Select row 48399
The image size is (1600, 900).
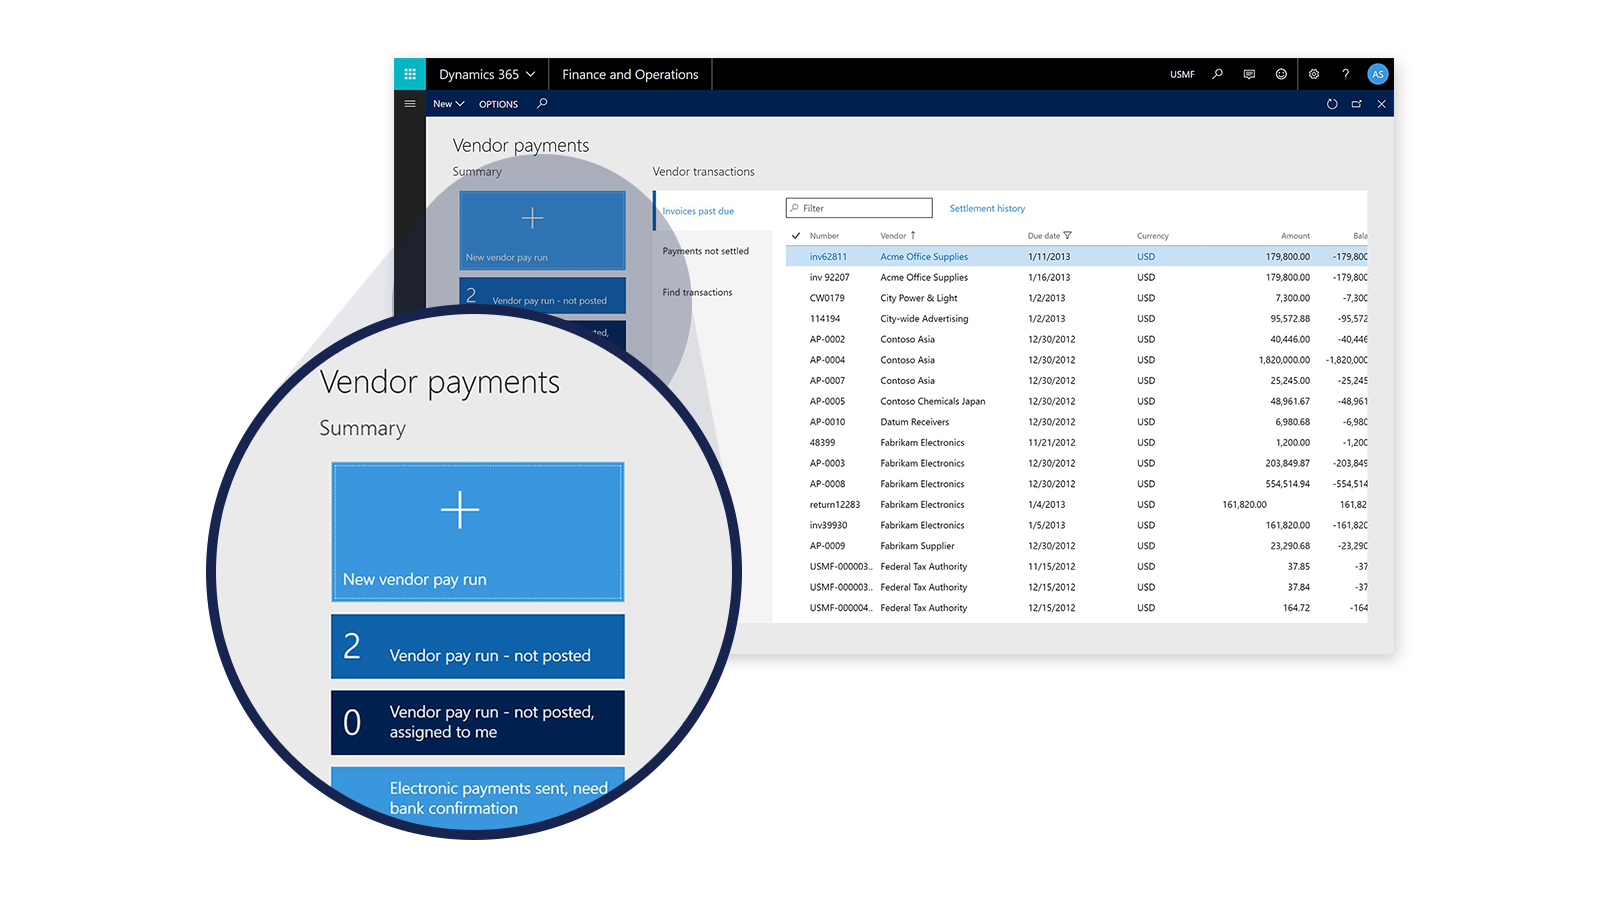[x=1076, y=443]
